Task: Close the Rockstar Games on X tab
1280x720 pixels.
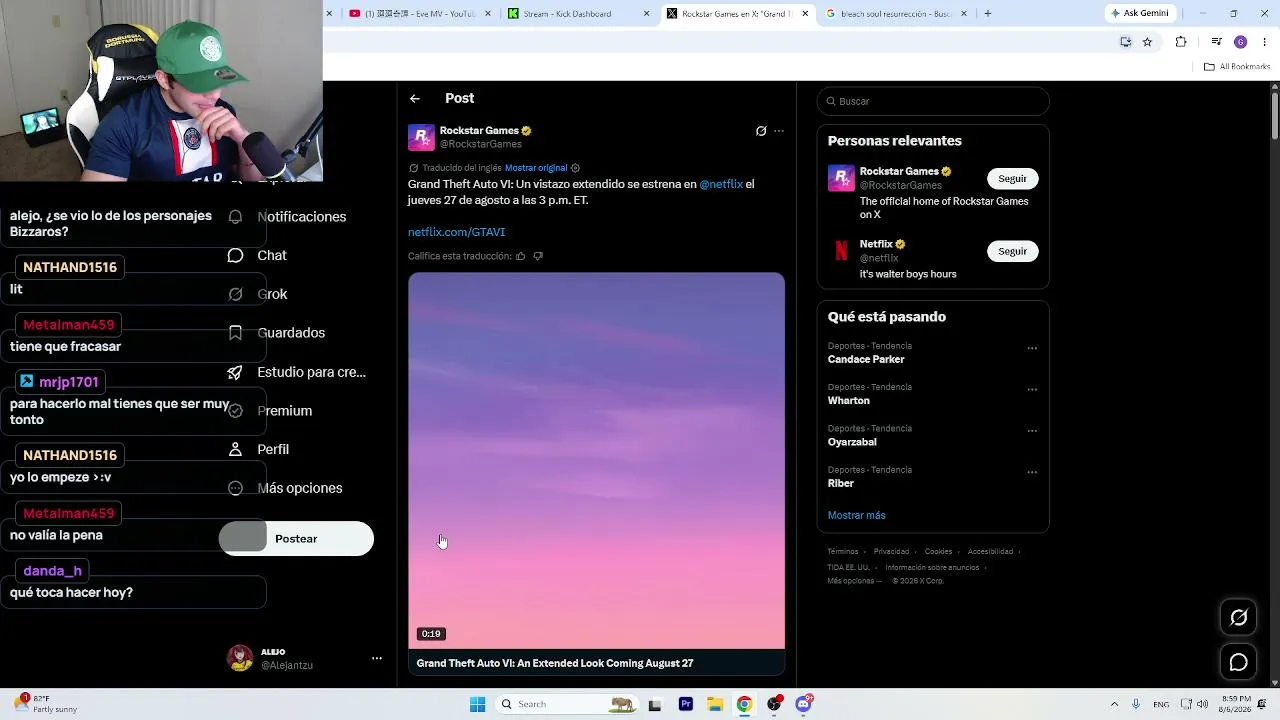Action: (x=805, y=14)
